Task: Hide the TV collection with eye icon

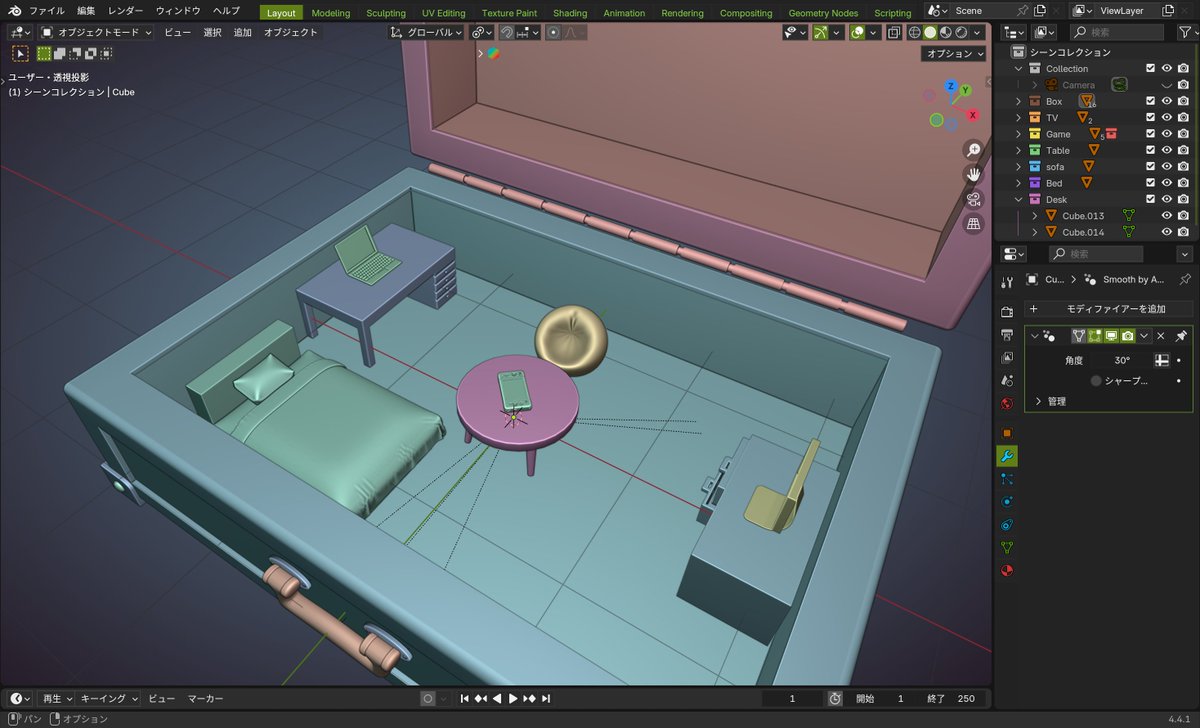Action: click(1166, 118)
